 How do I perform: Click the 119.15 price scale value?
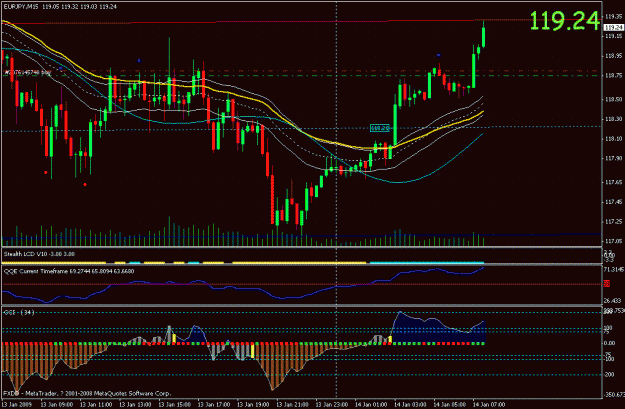(x=614, y=36)
